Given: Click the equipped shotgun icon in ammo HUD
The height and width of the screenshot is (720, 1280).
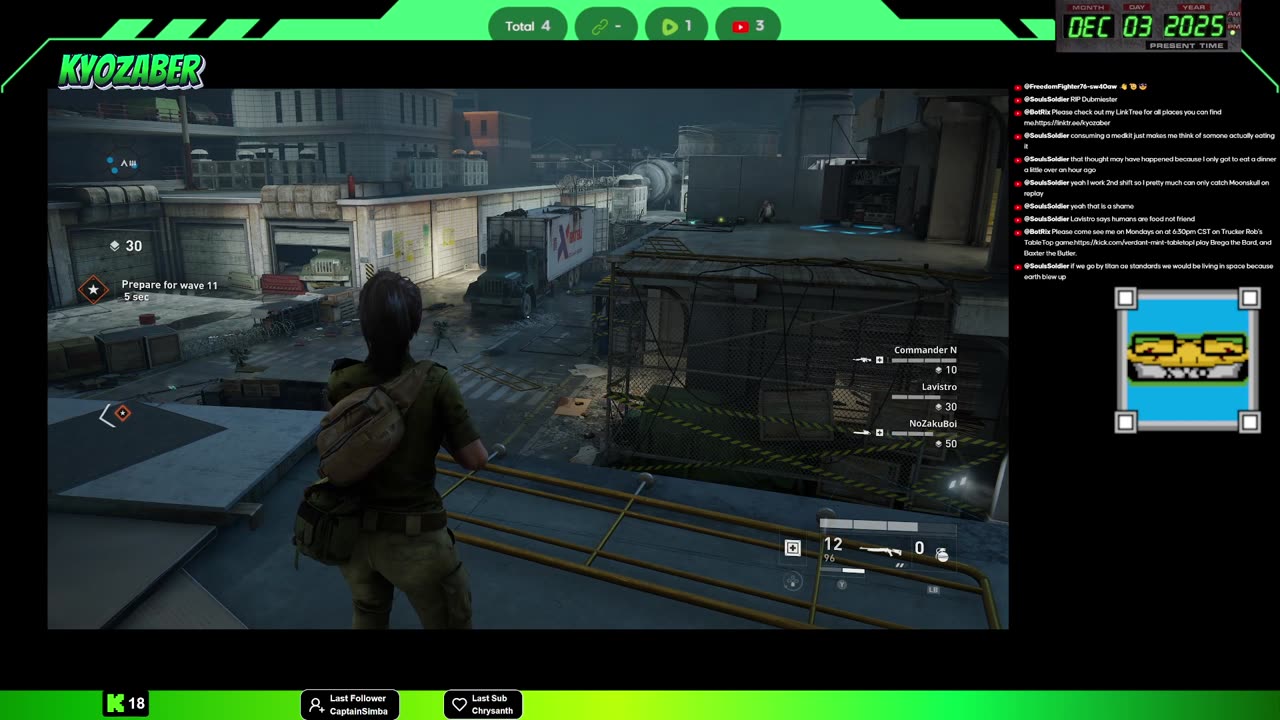Looking at the screenshot, I should point(880,550).
